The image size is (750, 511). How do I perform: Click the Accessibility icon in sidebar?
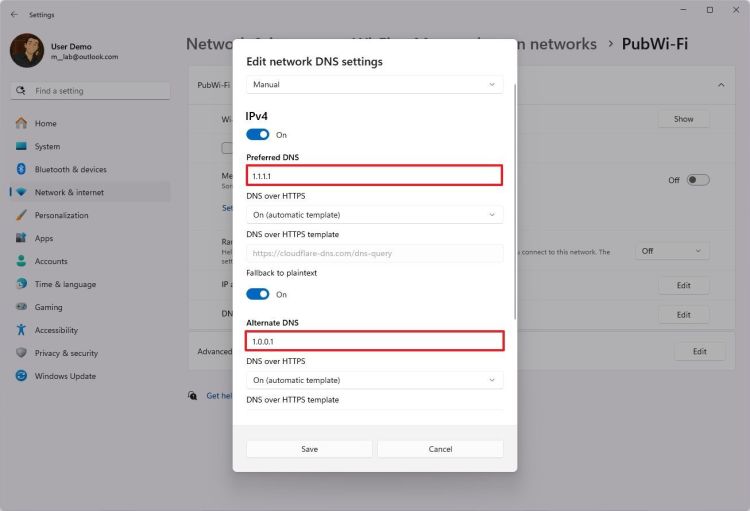click(x=20, y=330)
